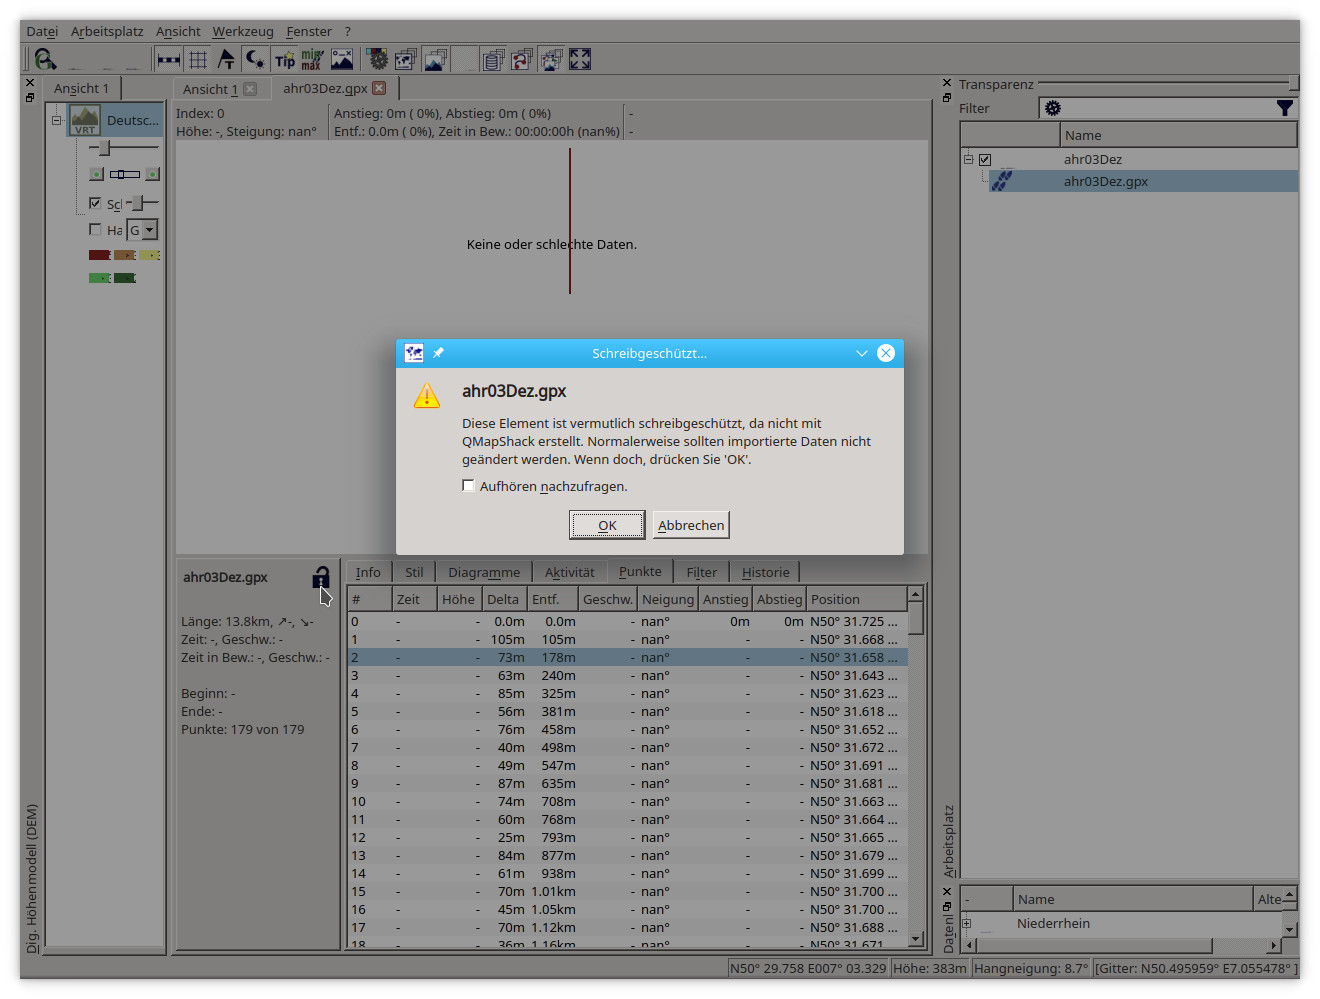Viewport: 1320px width, 999px height.
Task: Toggle the workspace layers dock icon
Action: point(551,60)
